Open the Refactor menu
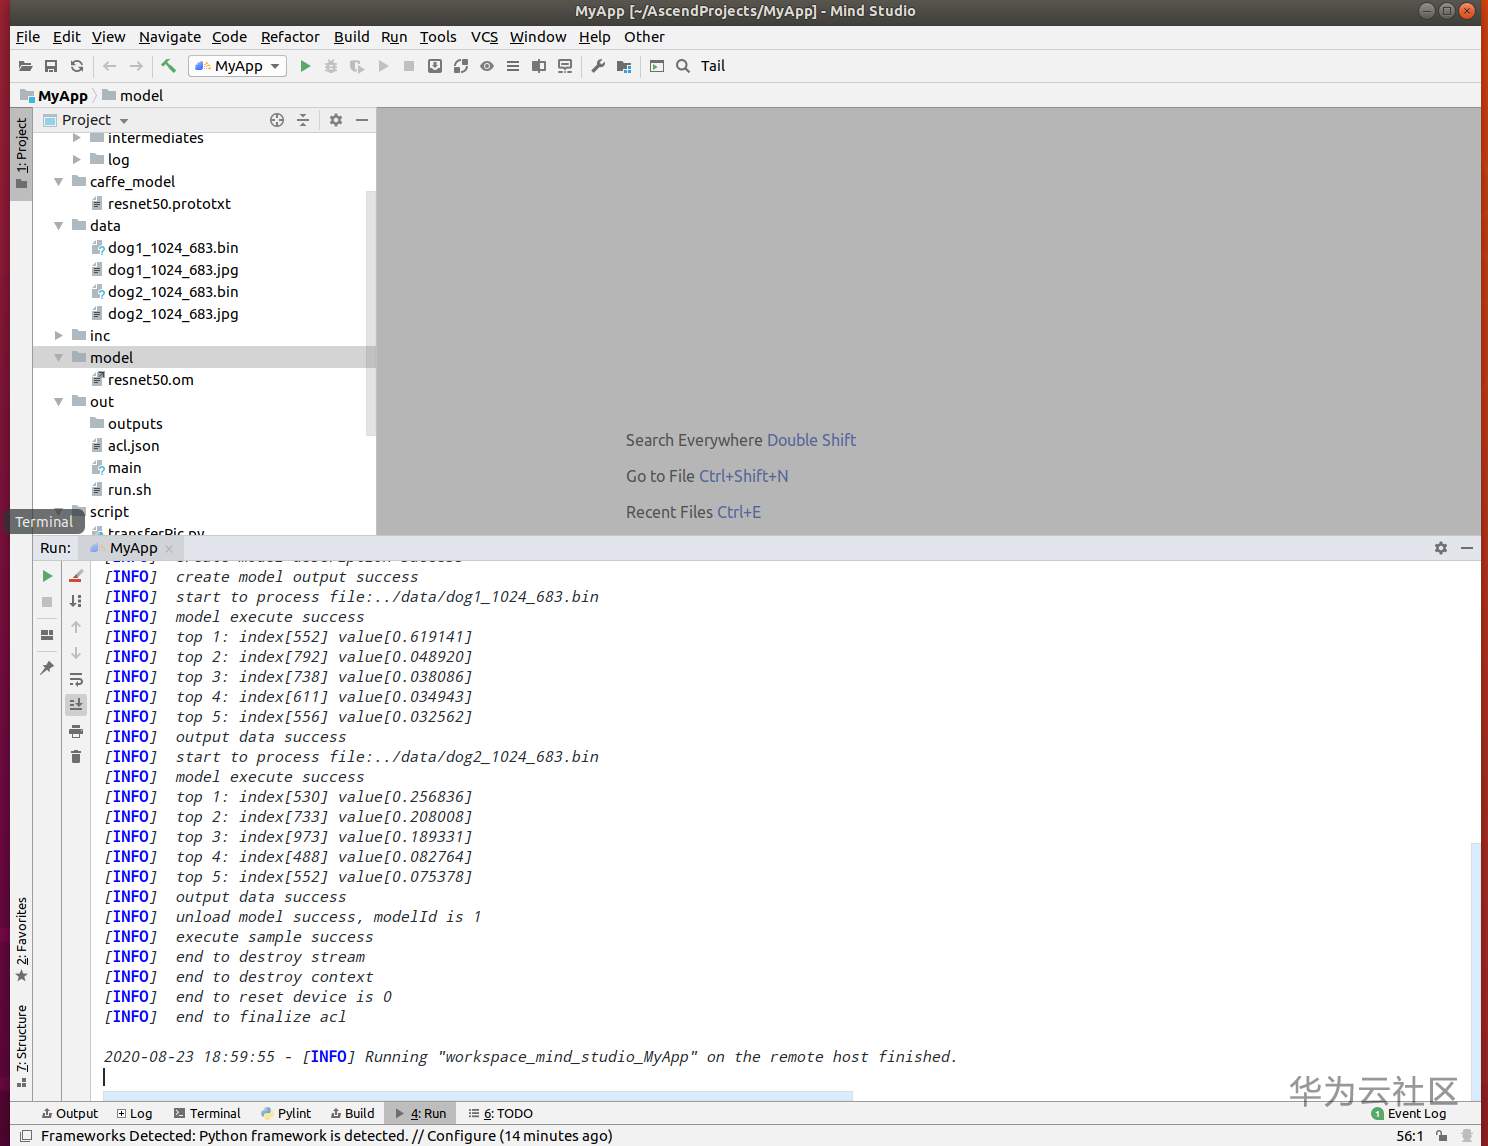1488x1146 pixels. click(x=290, y=37)
